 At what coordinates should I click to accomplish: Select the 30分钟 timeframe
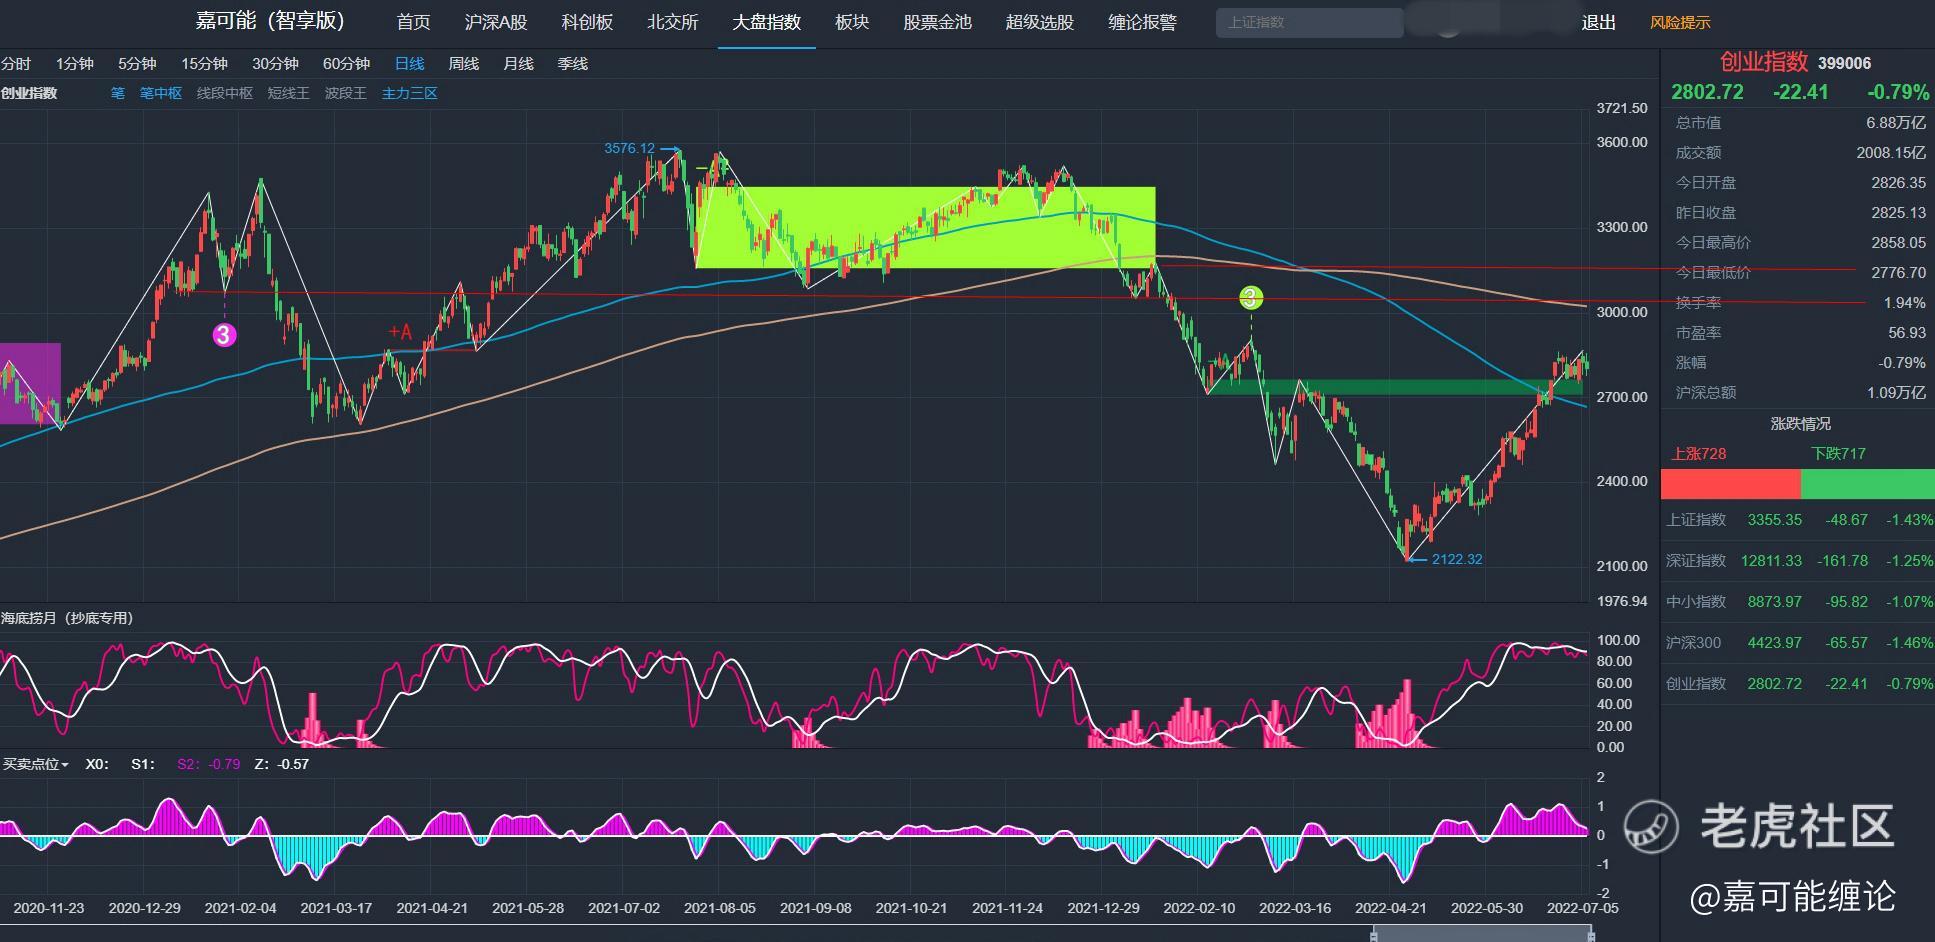coord(275,63)
